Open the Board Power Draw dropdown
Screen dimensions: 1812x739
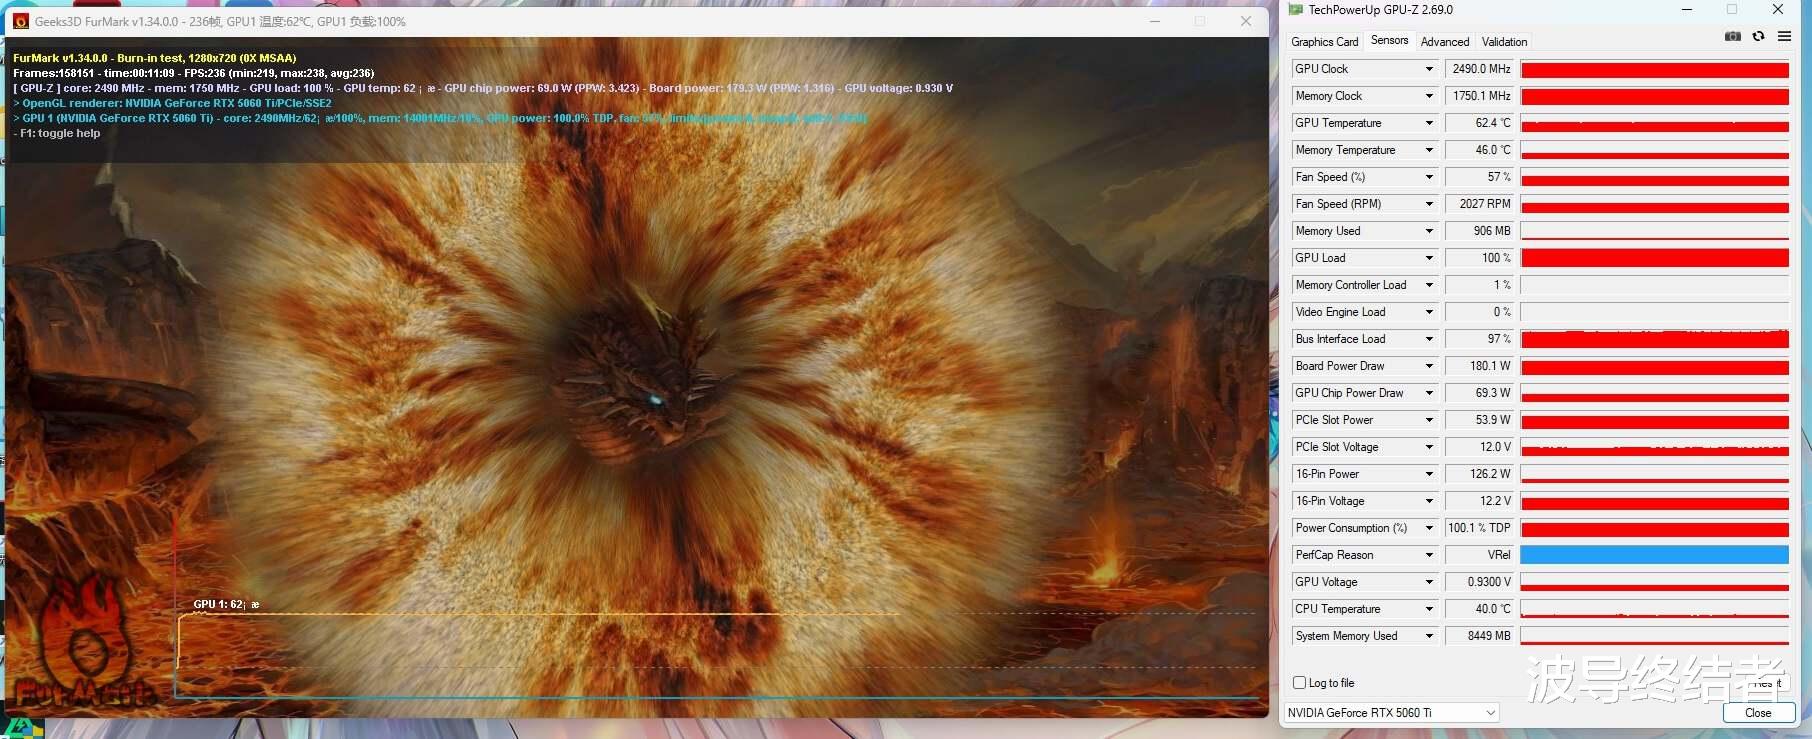(1429, 366)
